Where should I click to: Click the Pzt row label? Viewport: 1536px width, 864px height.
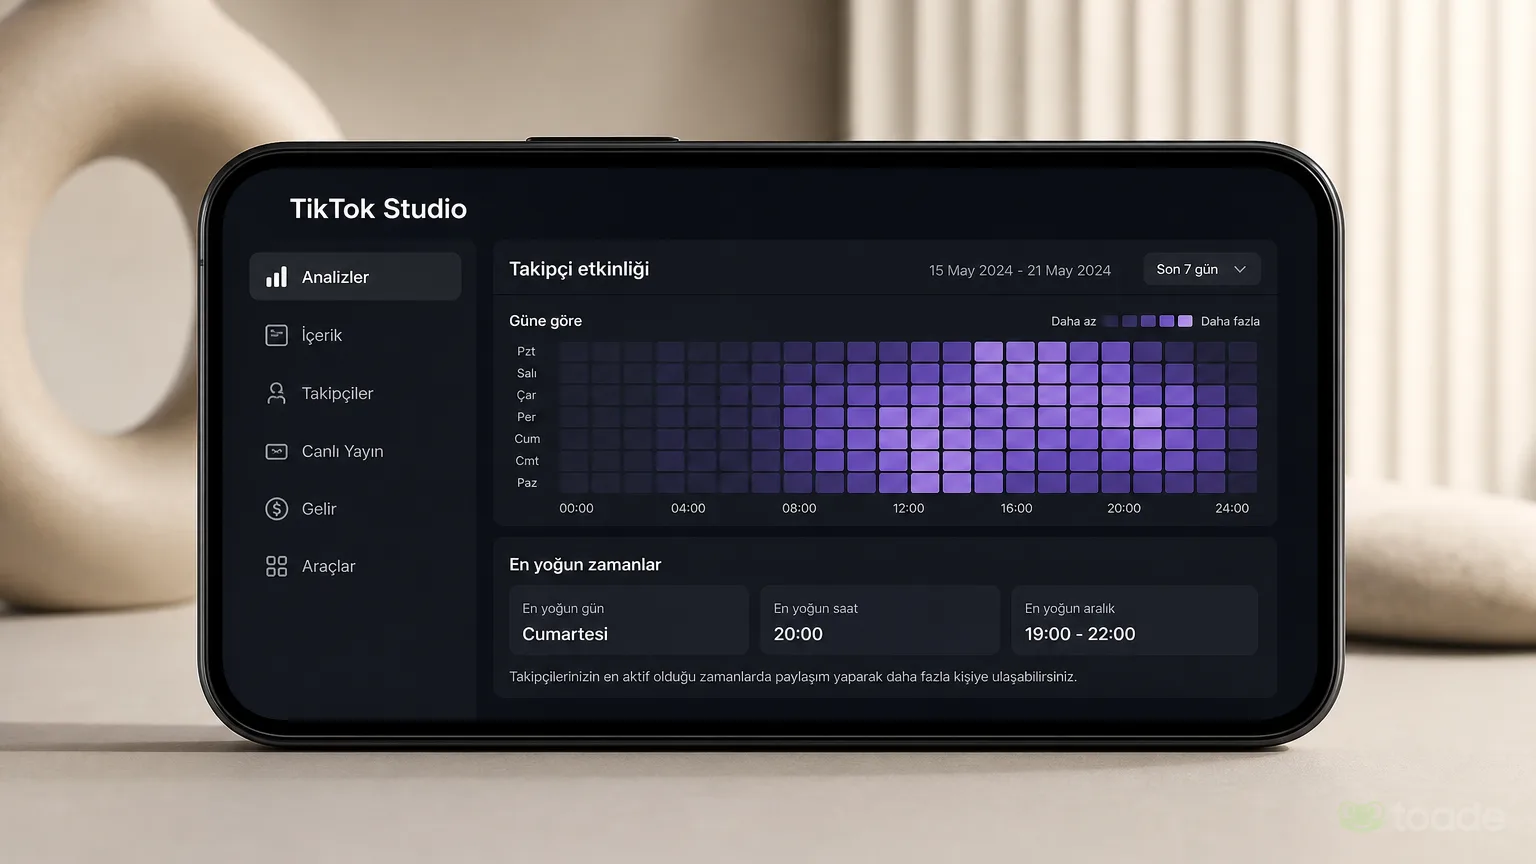coord(526,351)
